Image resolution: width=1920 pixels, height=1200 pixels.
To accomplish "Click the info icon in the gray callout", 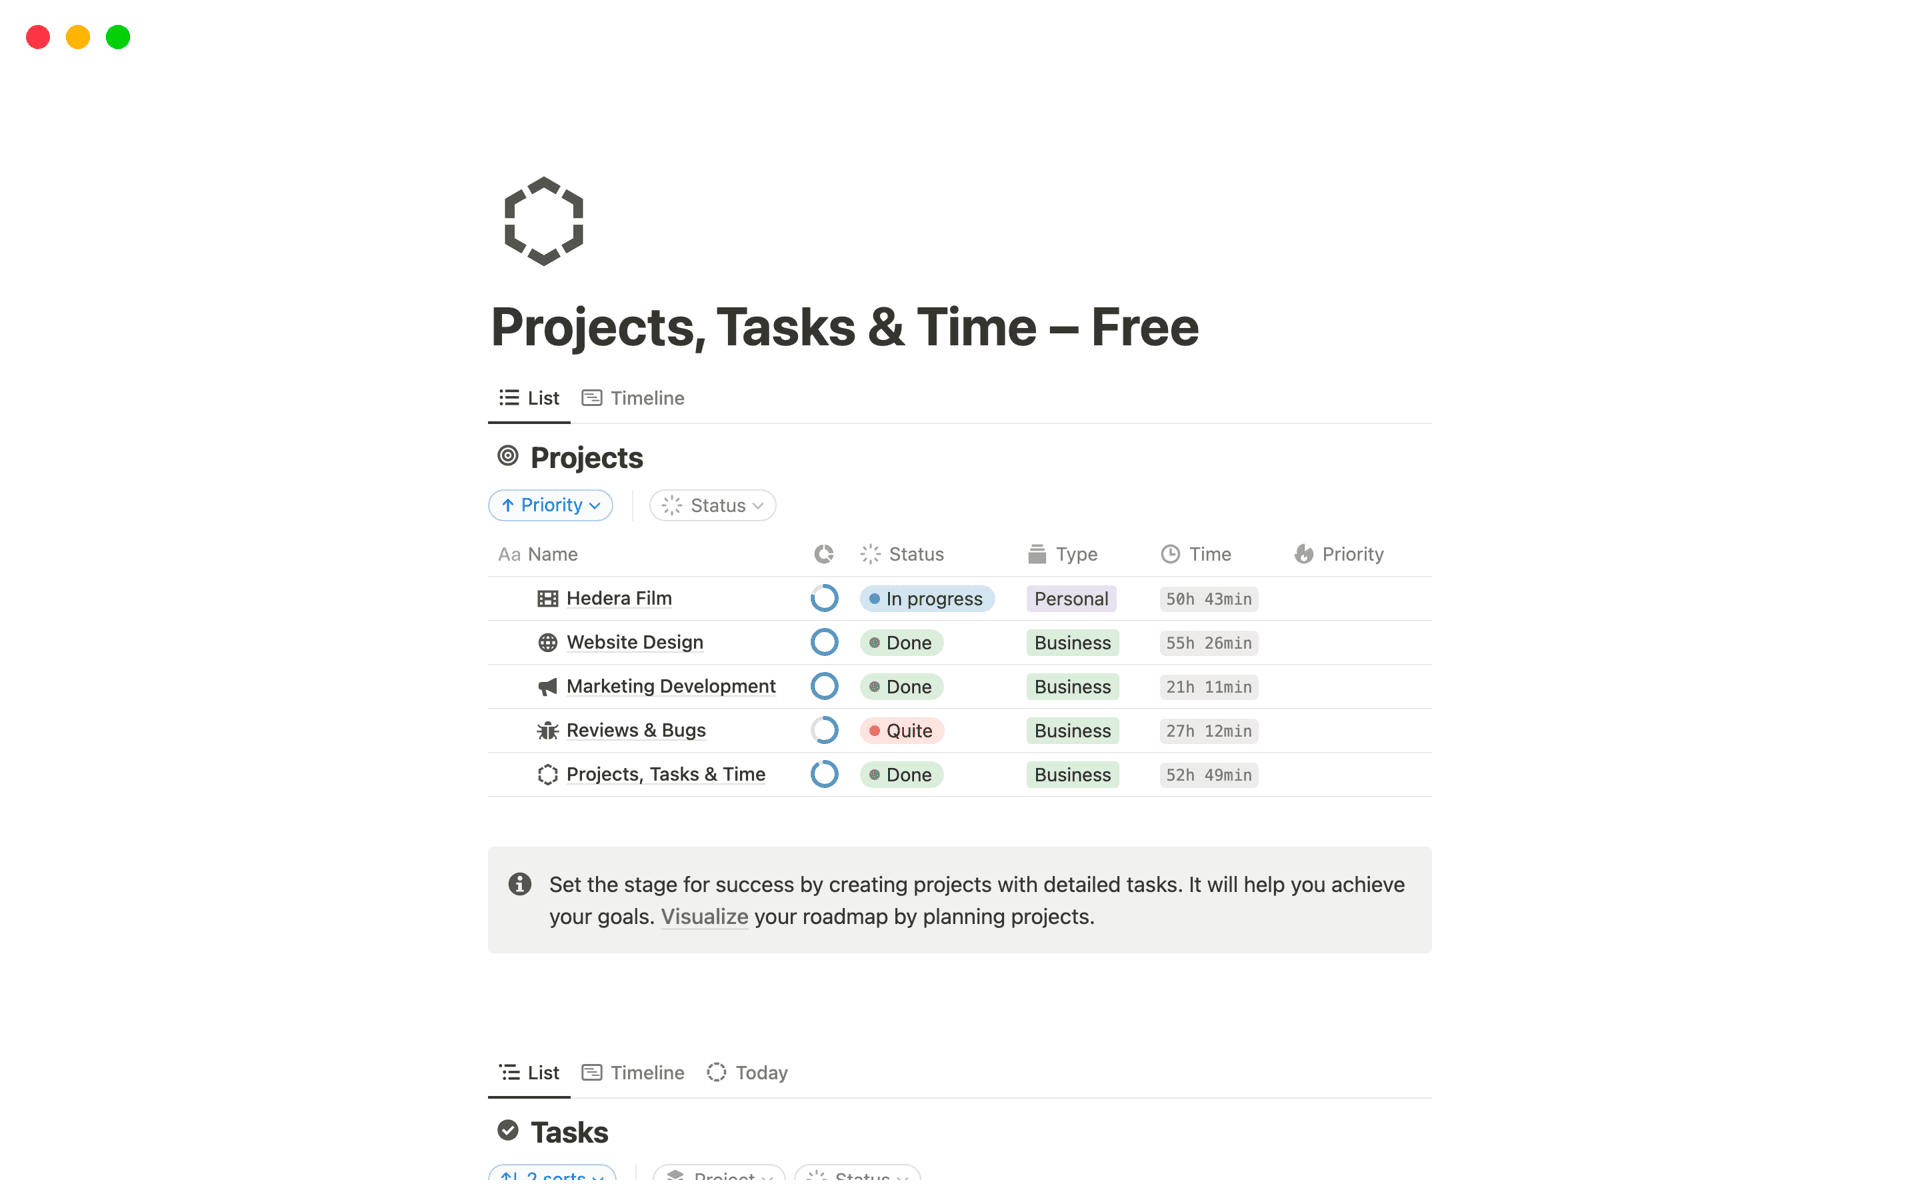I will coord(519,884).
